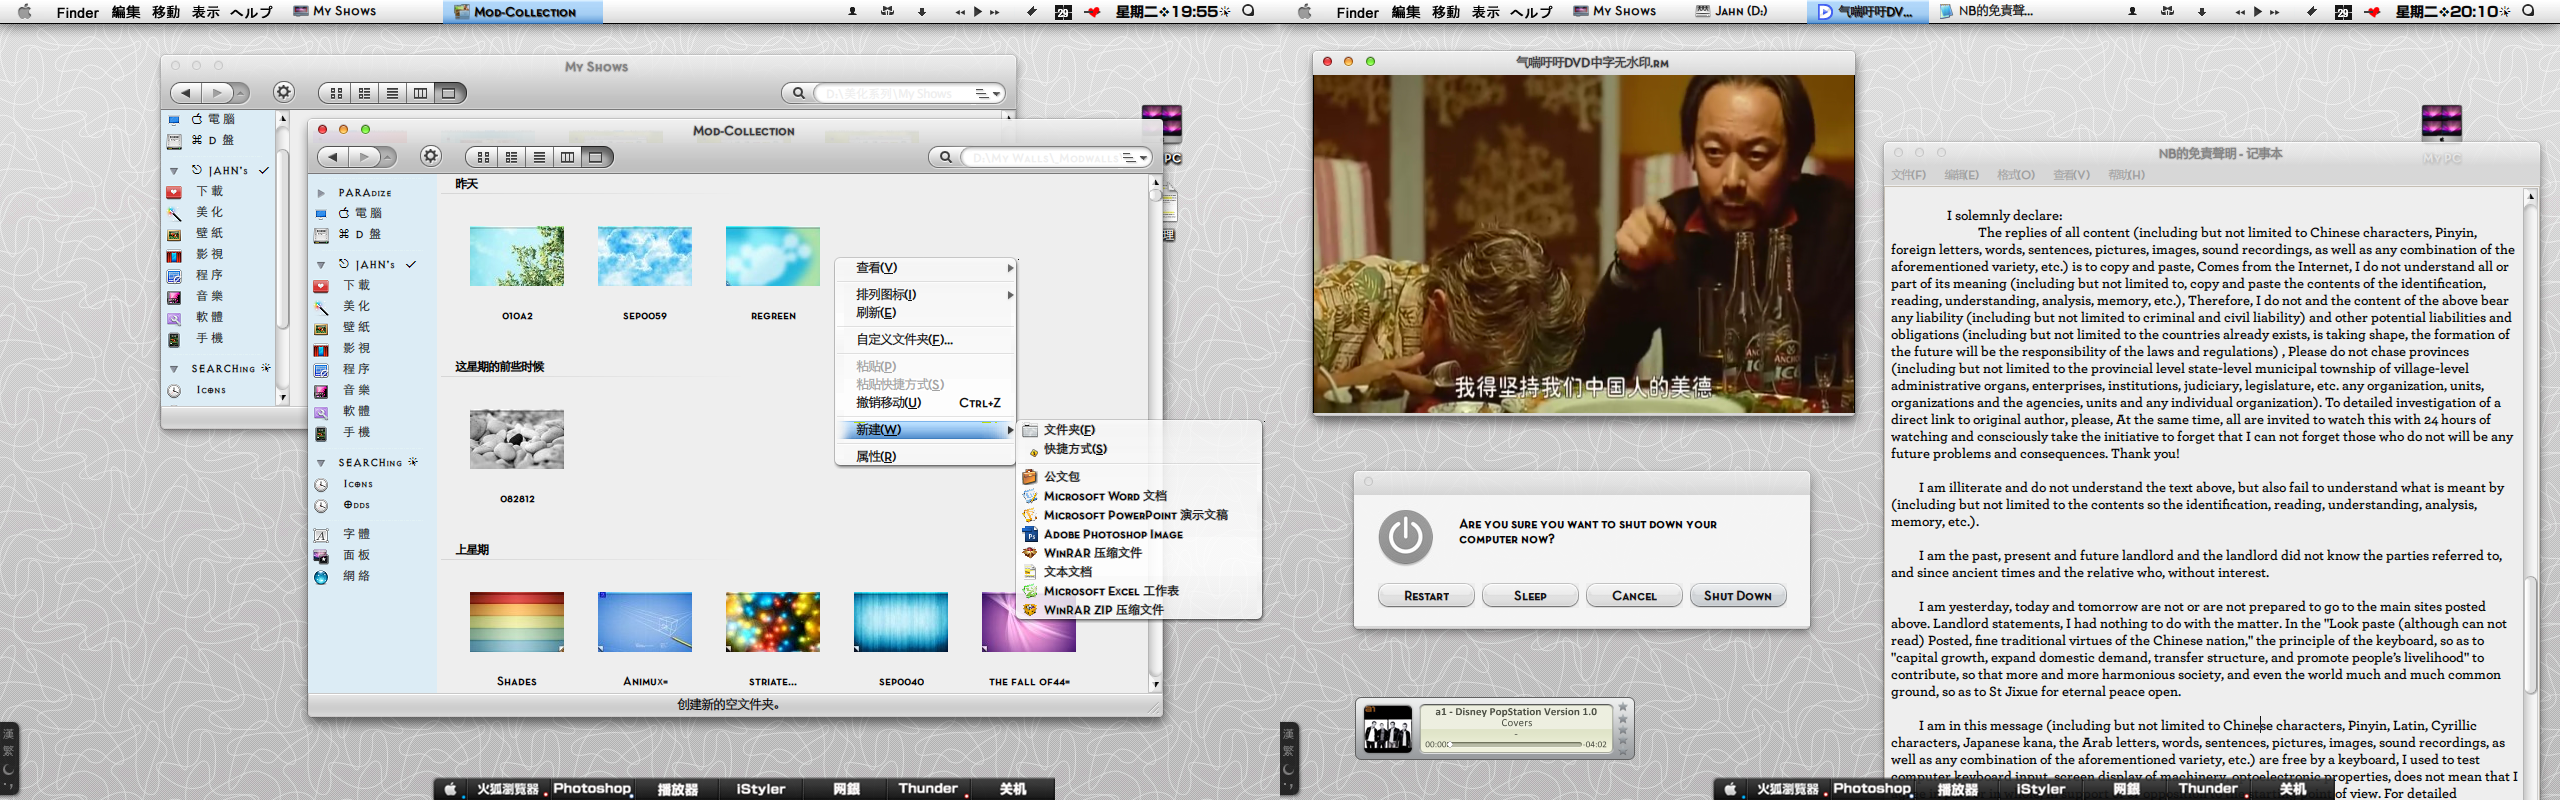Select 字體 in Mod-Collection sidebar
The height and width of the screenshot is (800, 2560).
click(357, 535)
